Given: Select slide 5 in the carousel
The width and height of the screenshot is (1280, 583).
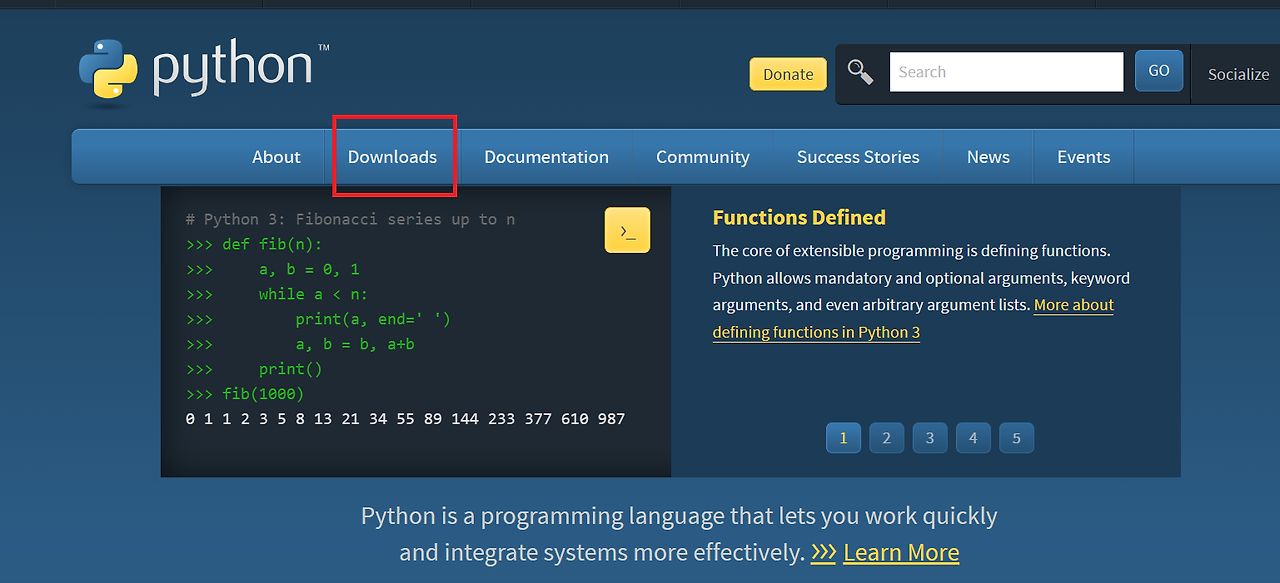Looking at the screenshot, I should [x=1016, y=438].
